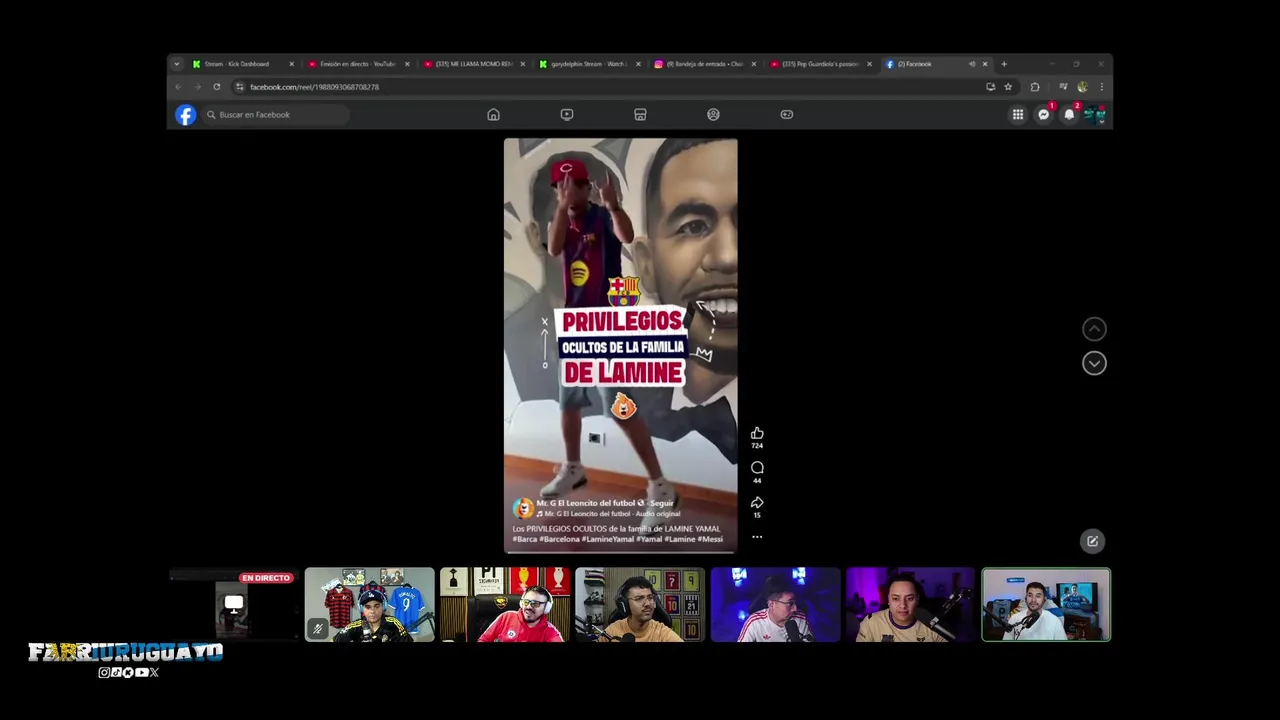
Task: Switch to the Bandeja de entrada tab
Action: point(704,64)
